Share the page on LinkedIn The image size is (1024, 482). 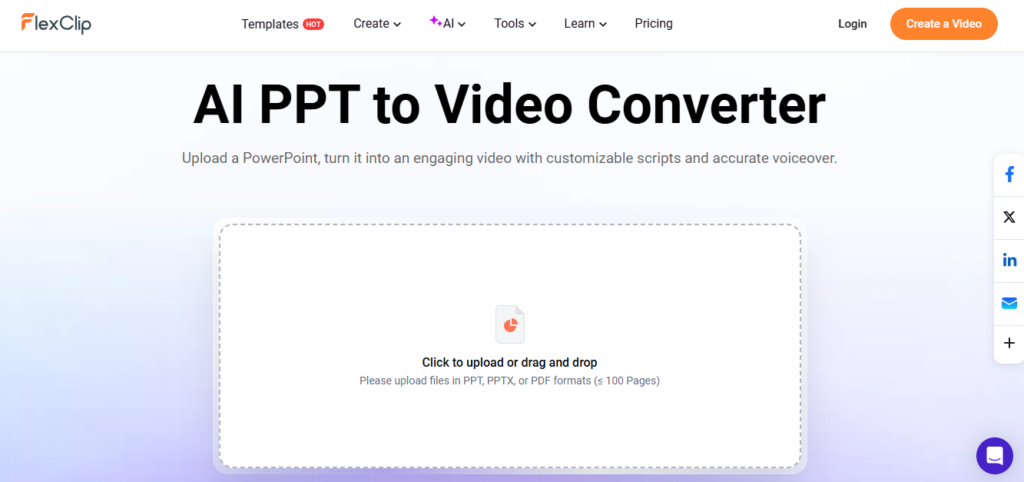1009,260
